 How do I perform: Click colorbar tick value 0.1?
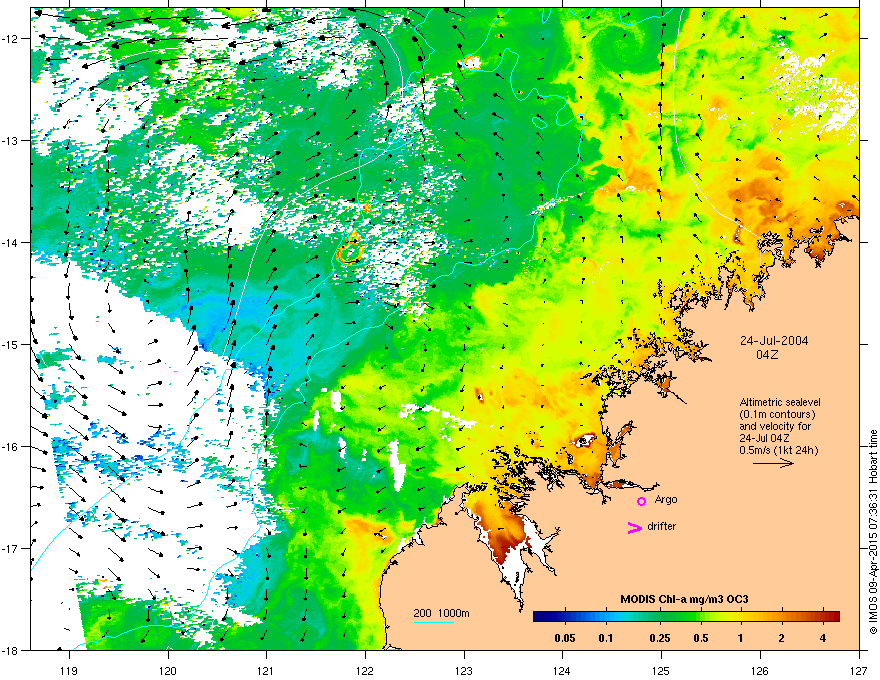[606, 638]
